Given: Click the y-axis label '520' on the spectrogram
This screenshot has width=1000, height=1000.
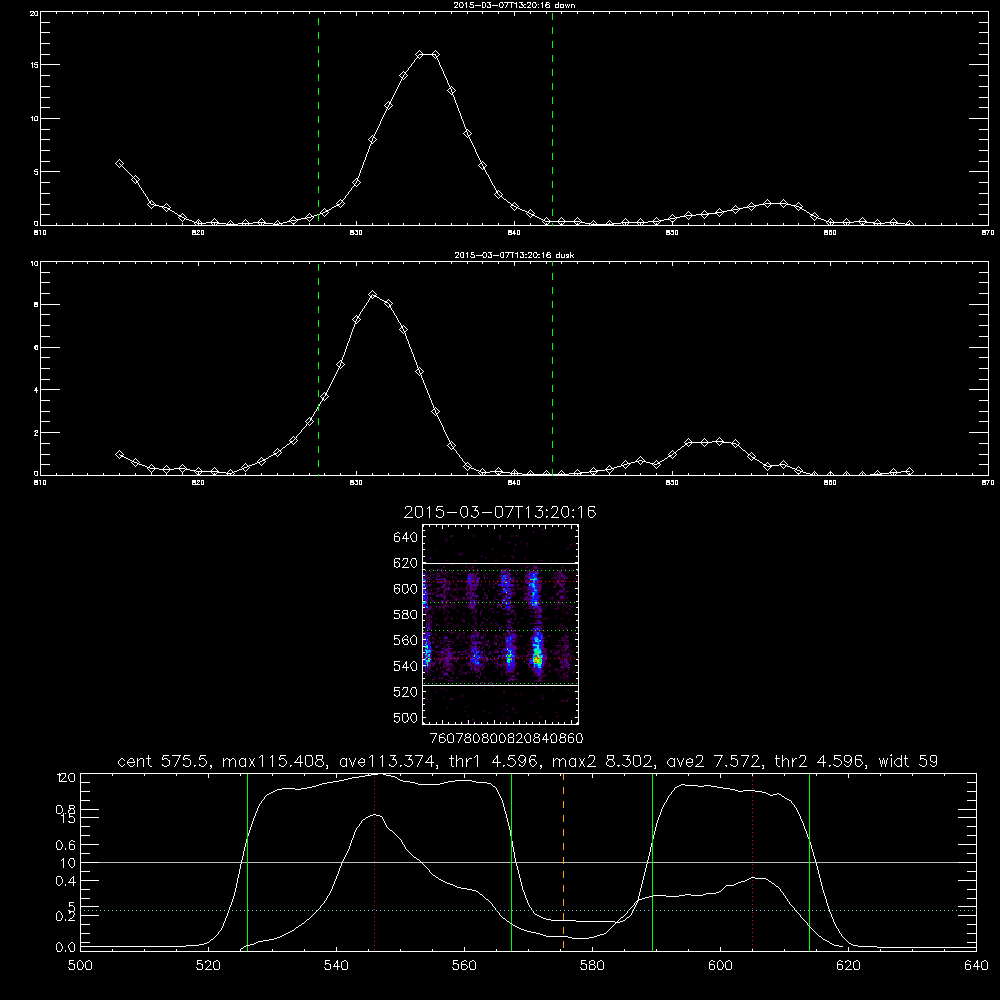Looking at the screenshot, I should click(406, 692).
